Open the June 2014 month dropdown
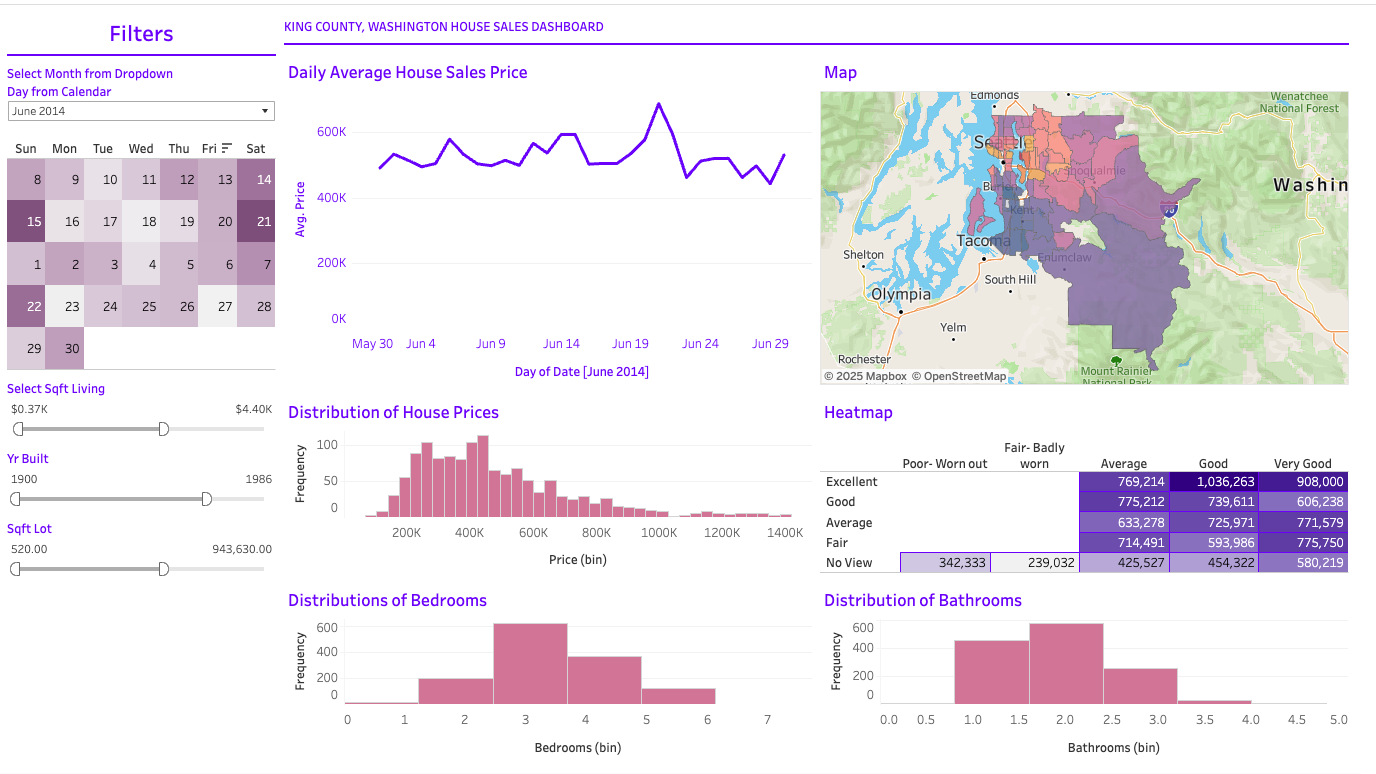1376x774 pixels. coord(141,111)
